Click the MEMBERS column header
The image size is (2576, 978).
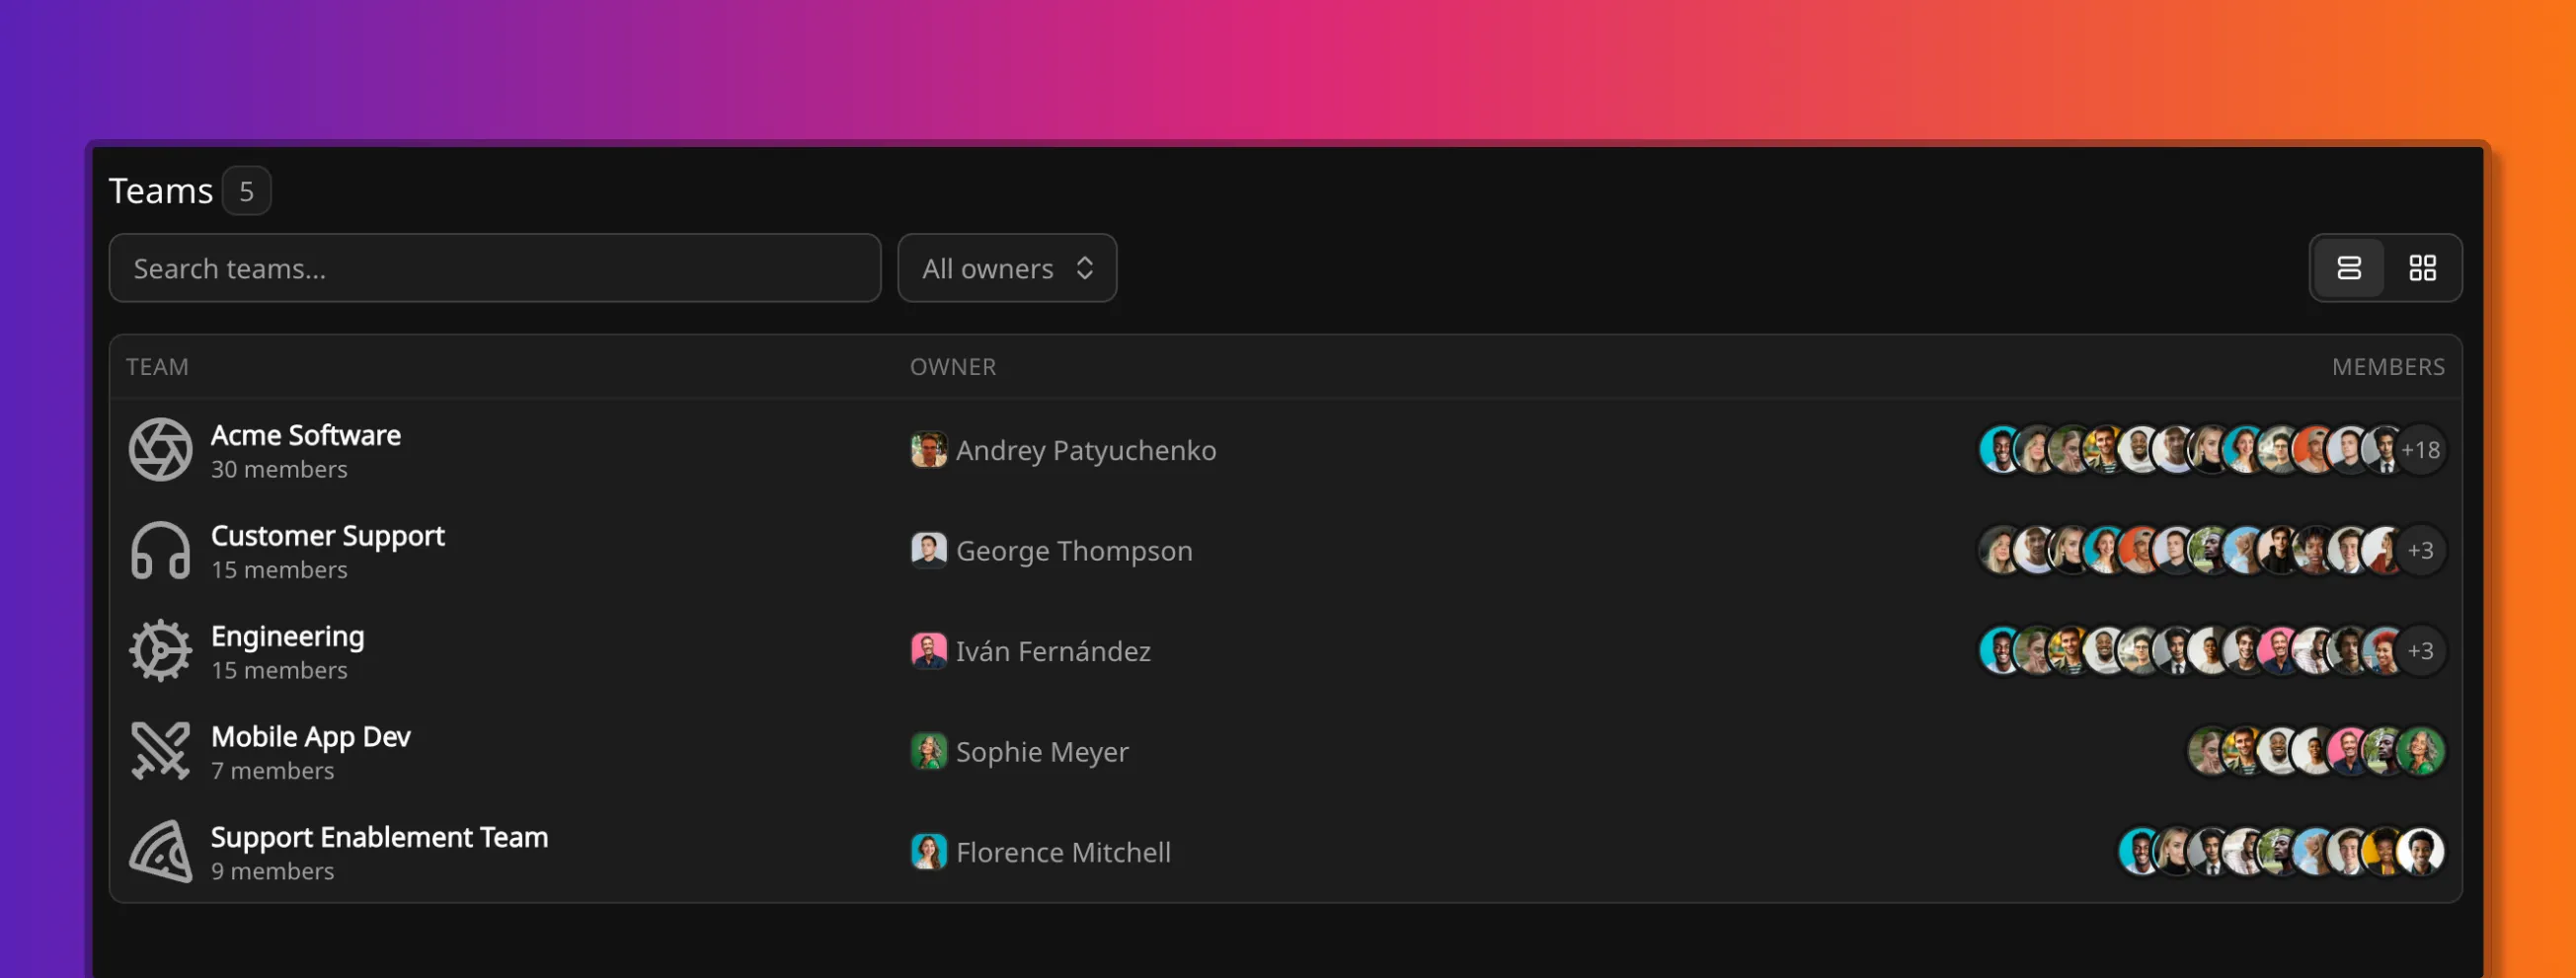pos(2388,367)
